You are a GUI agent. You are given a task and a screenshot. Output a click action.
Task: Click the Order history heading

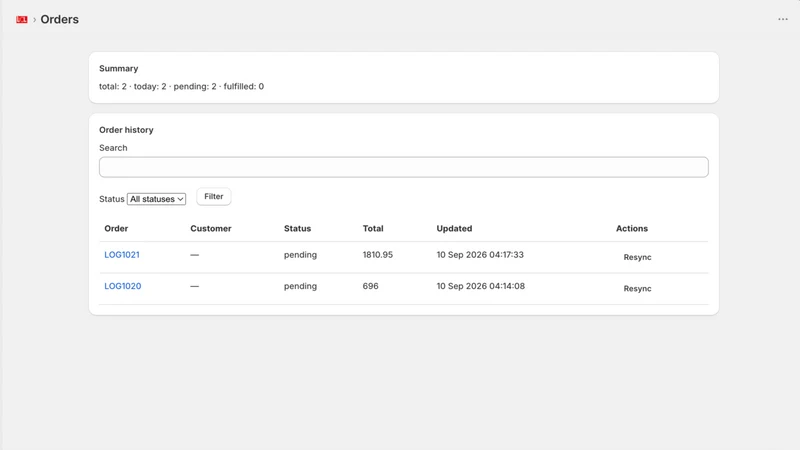(x=126, y=130)
